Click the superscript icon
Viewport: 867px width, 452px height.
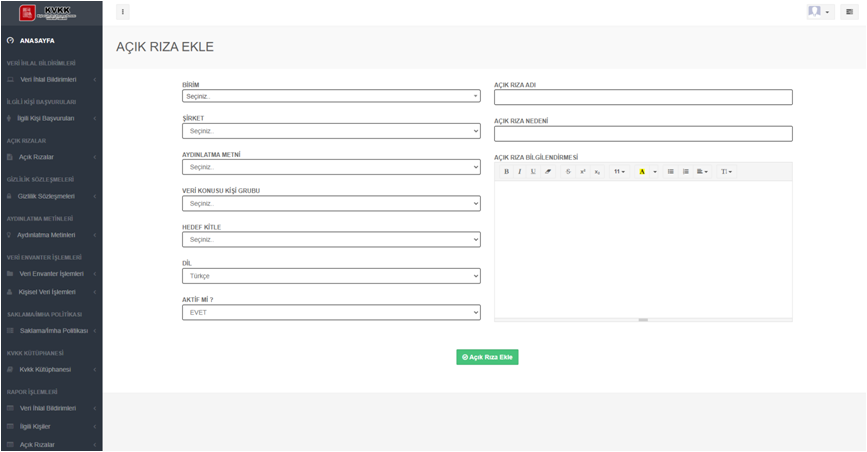(x=583, y=172)
